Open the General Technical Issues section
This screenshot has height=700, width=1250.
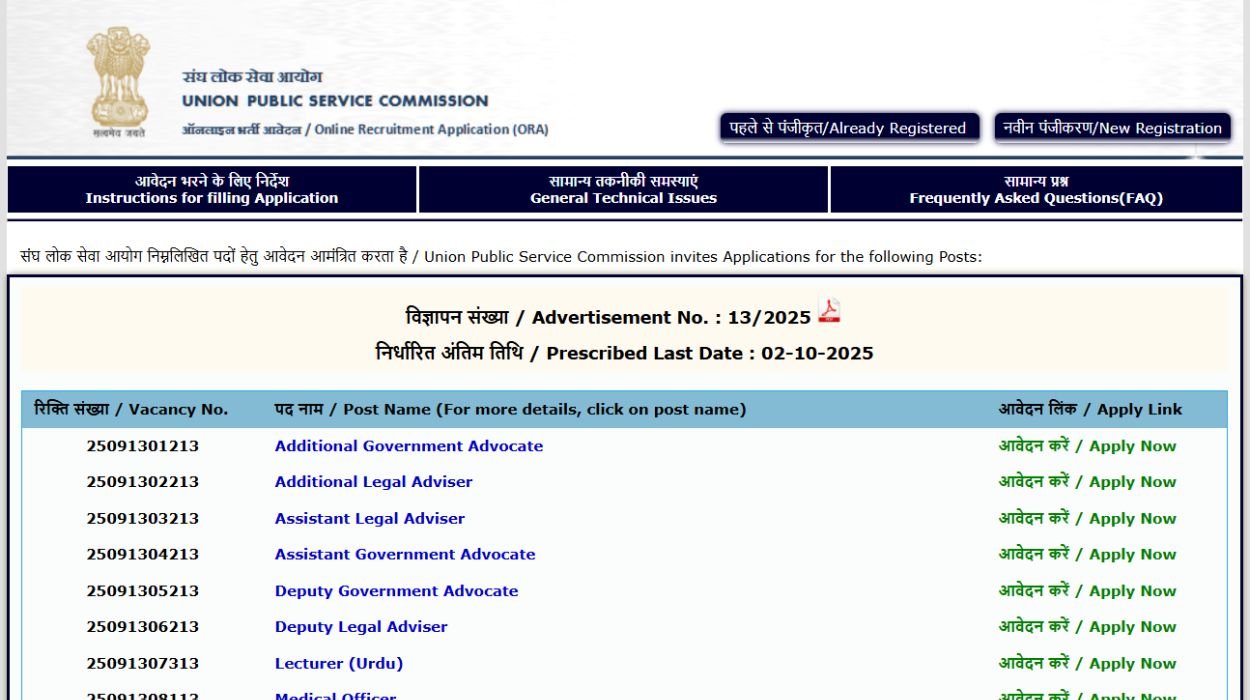[624, 190]
